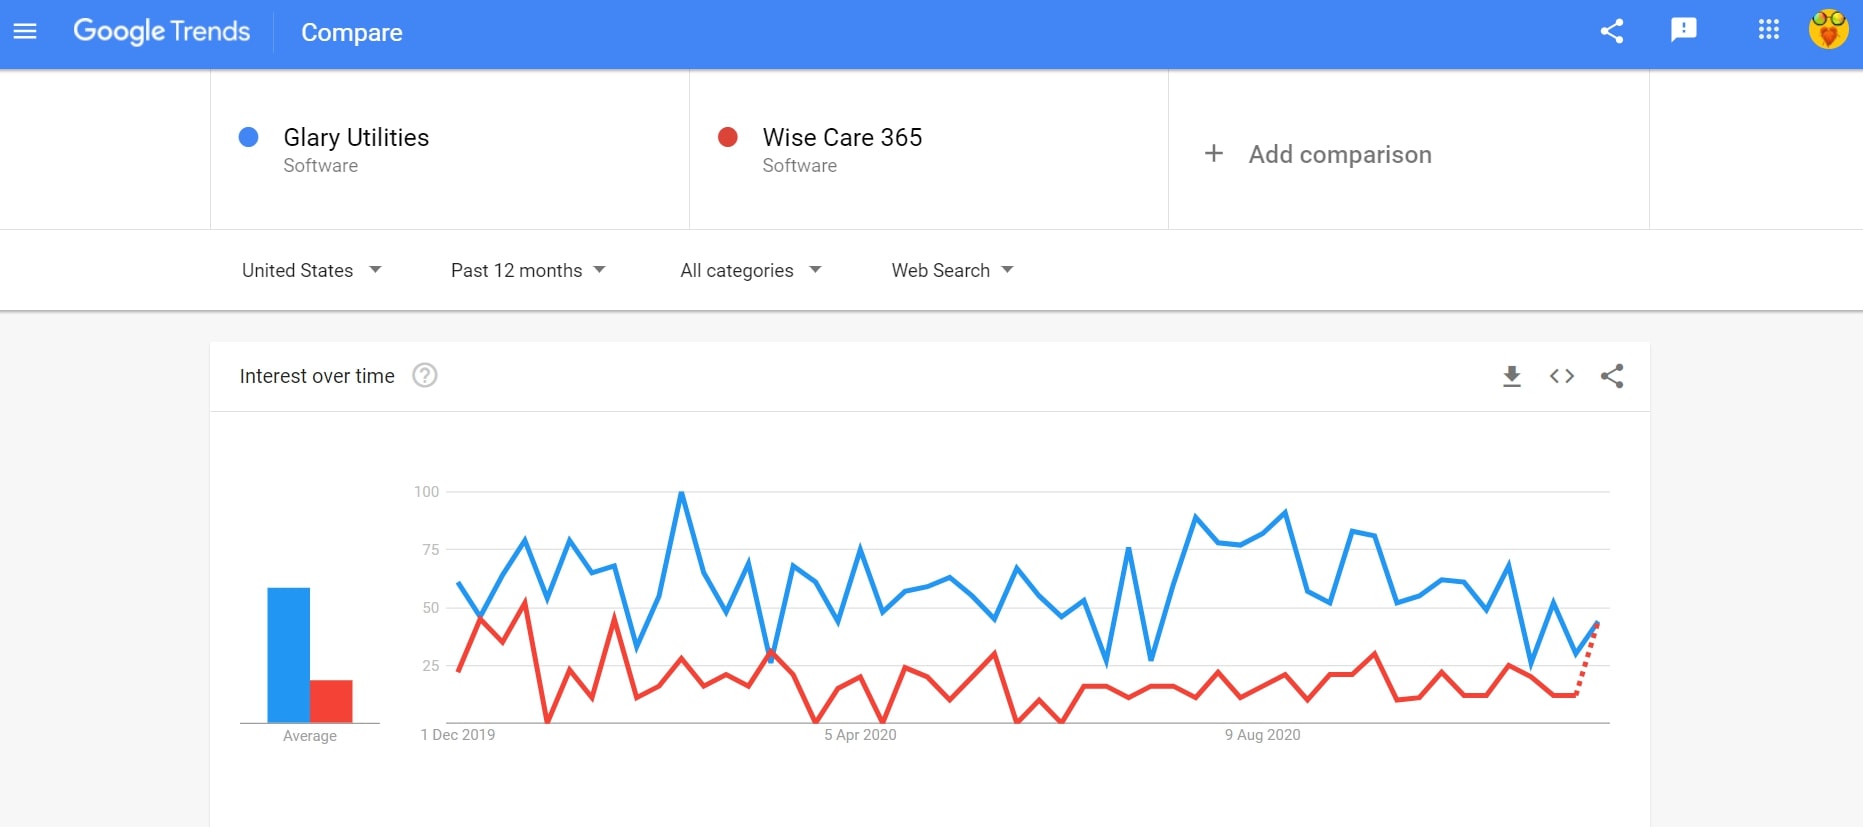Viewport: 1863px width, 827px height.
Task: Click the embed code icon
Action: (x=1562, y=376)
